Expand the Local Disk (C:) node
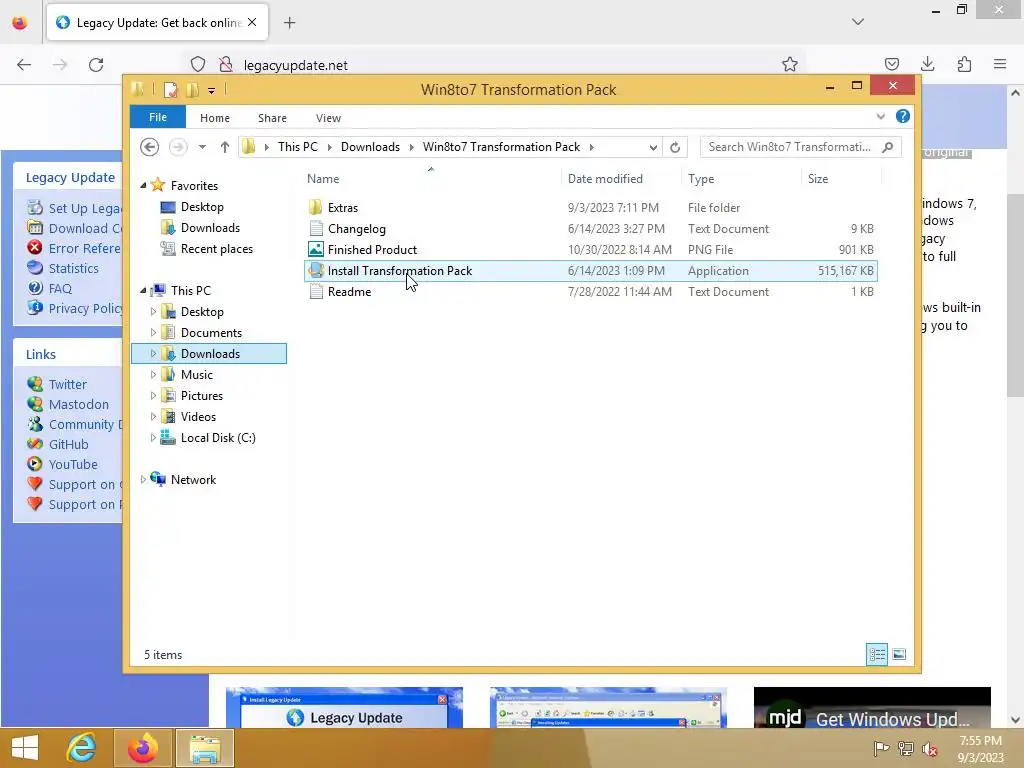The image size is (1024, 768). [153, 438]
